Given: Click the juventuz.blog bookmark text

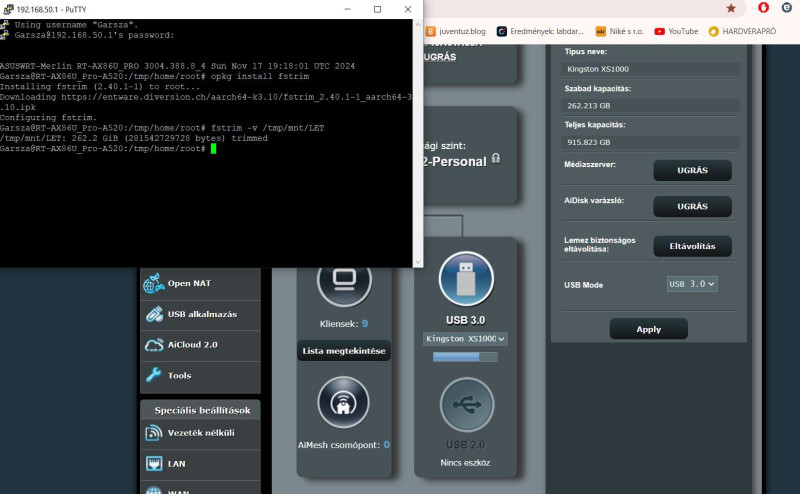Looking at the screenshot, I should tap(462, 31).
